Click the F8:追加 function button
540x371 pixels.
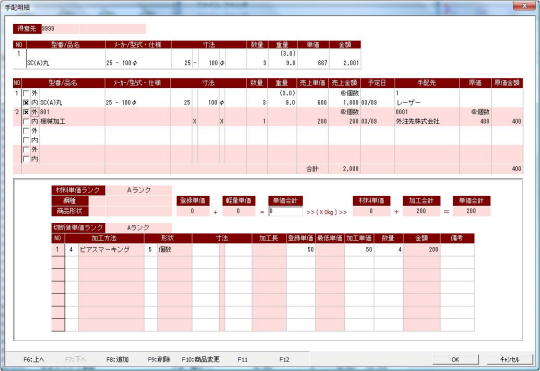pyautogui.click(x=117, y=359)
